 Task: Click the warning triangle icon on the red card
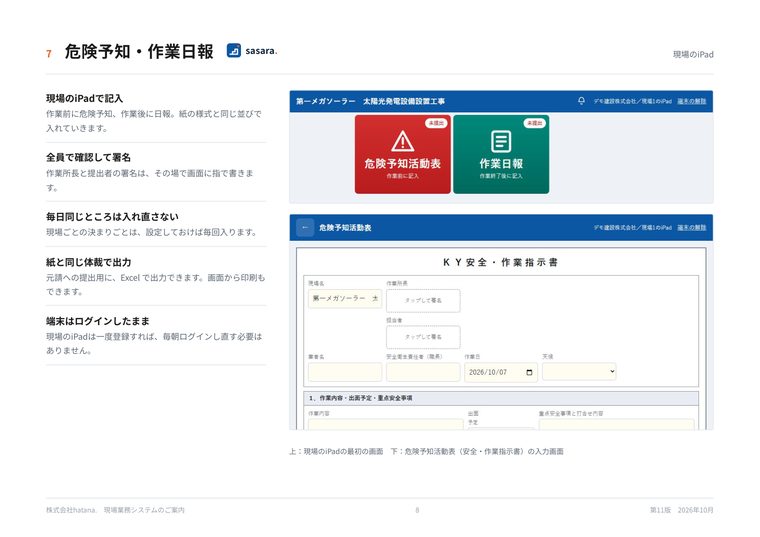click(x=402, y=142)
